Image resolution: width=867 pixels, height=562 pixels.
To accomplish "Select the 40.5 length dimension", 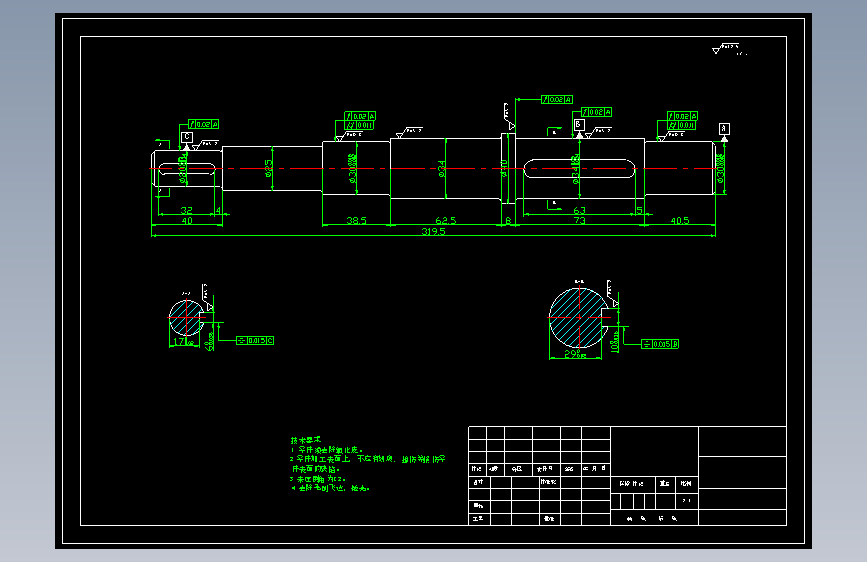I will coord(680,221).
